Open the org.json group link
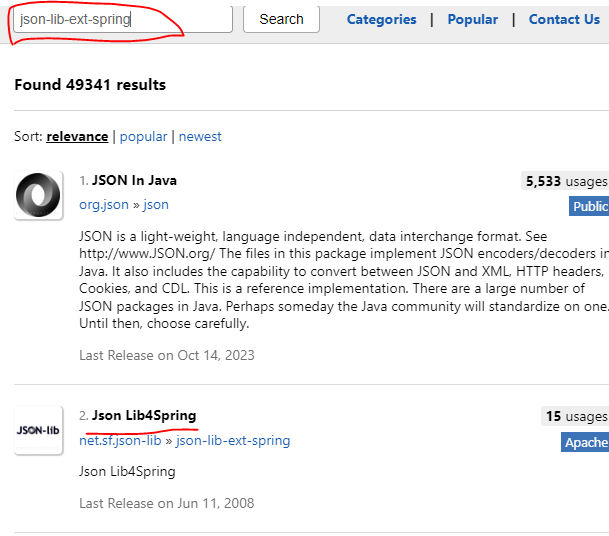 point(104,205)
